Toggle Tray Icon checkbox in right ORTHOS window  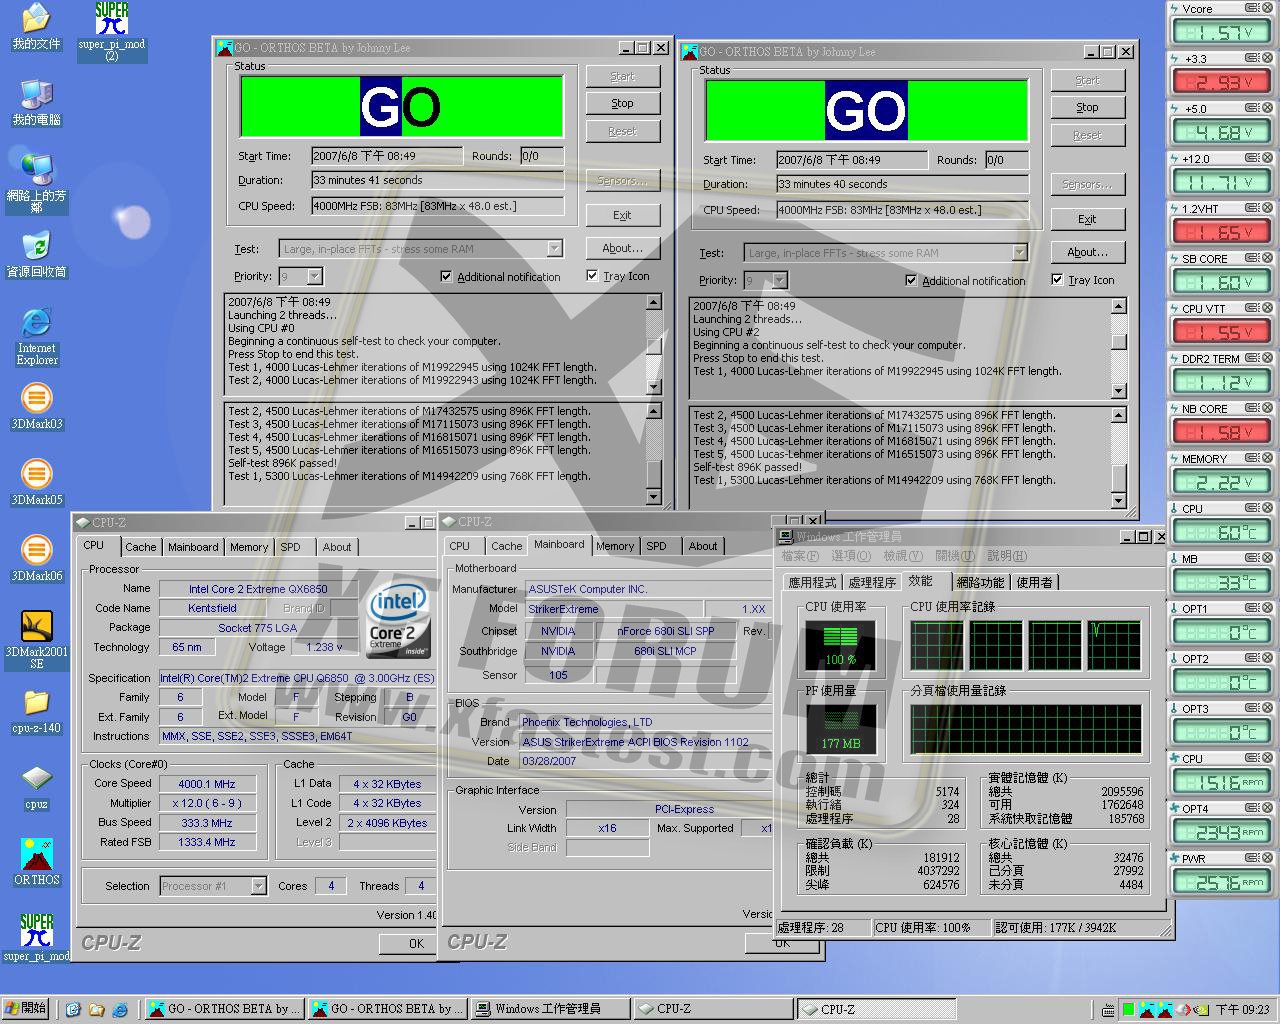point(1083,280)
